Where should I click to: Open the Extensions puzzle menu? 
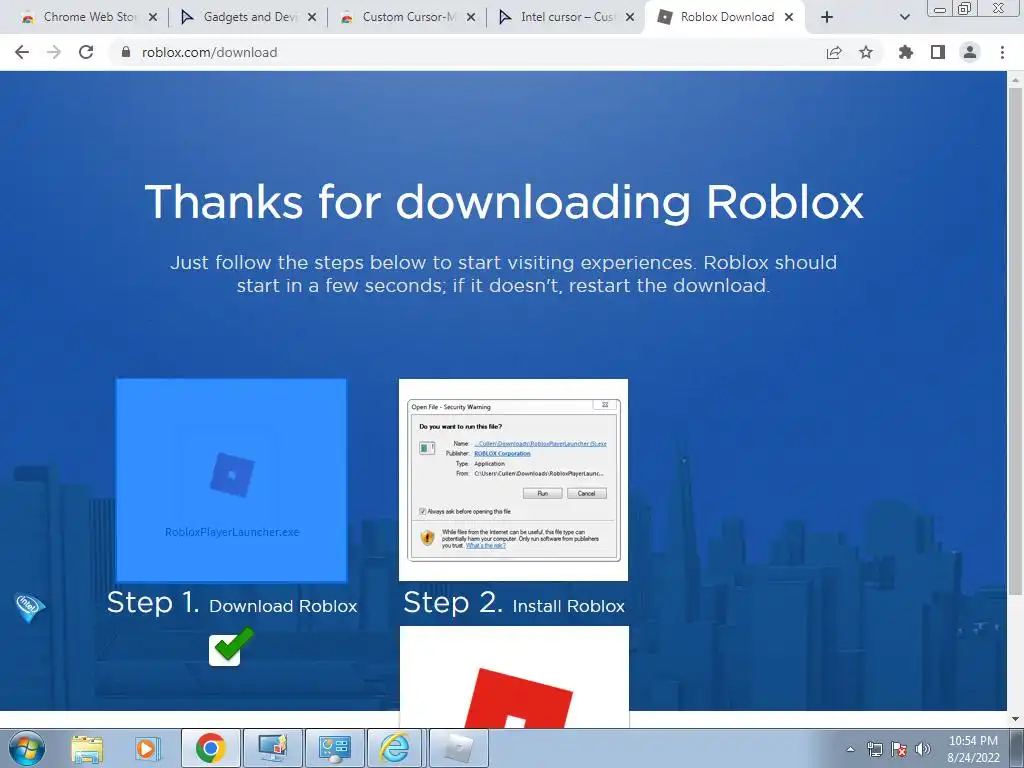pyautogui.click(x=905, y=52)
